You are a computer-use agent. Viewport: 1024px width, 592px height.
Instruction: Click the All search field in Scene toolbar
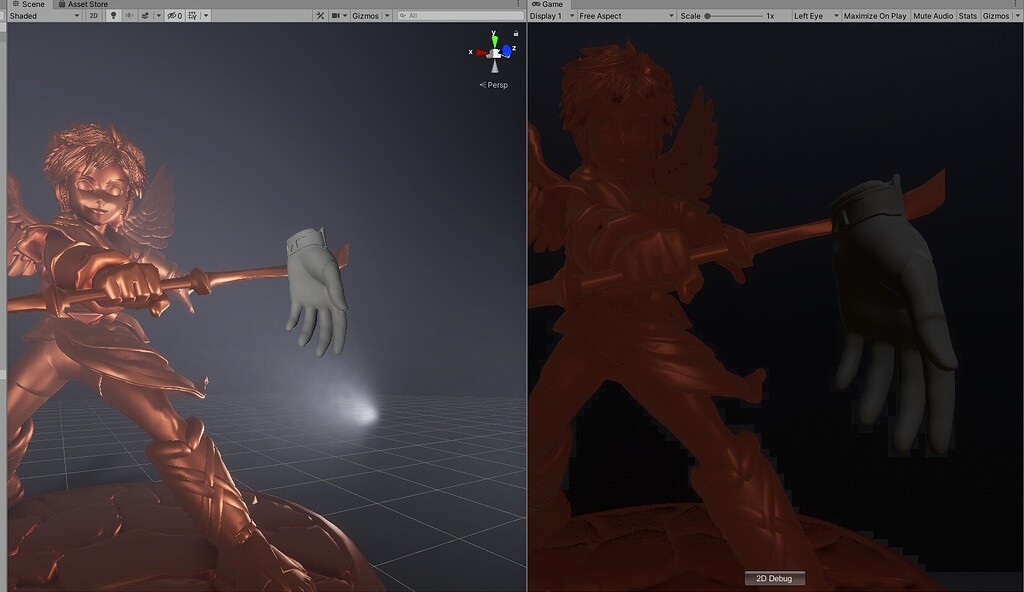455,16
